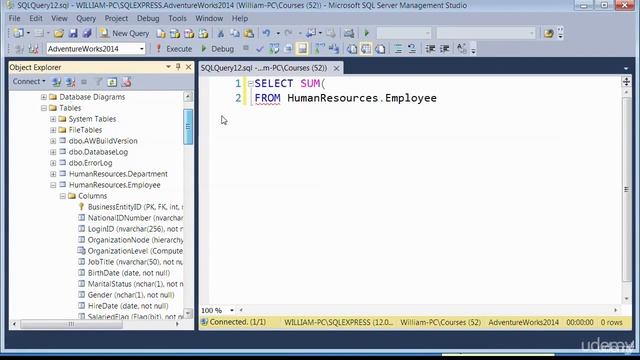Image resolution: width=640 pixels, height=360 pixels.
Task: Click the query editor vertical scrollbar
Action: (x=627, y=190)
